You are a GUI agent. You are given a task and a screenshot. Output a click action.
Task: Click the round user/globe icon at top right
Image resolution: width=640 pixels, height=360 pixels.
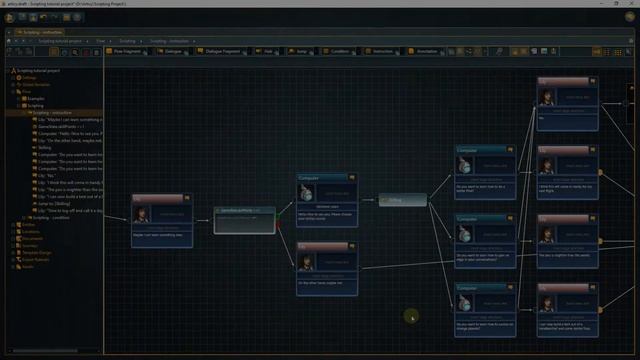click(630, 16)
